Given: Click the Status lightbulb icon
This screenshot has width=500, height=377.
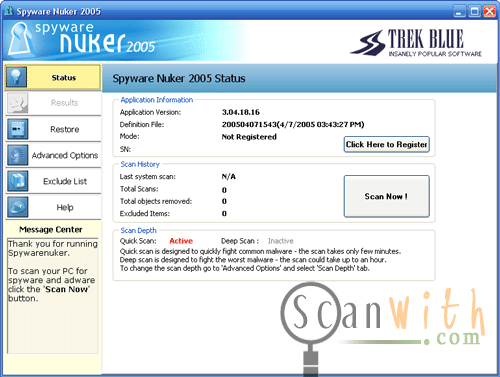Looking at the screenshot, I should point(16,77).
